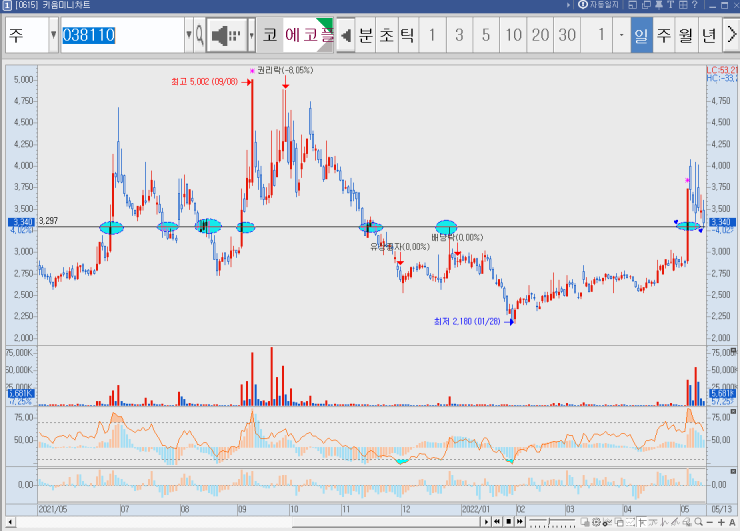Stop chart replay with the stop button
The height and width of the screenshot is (531, 740).
click(x=509, y=522)
